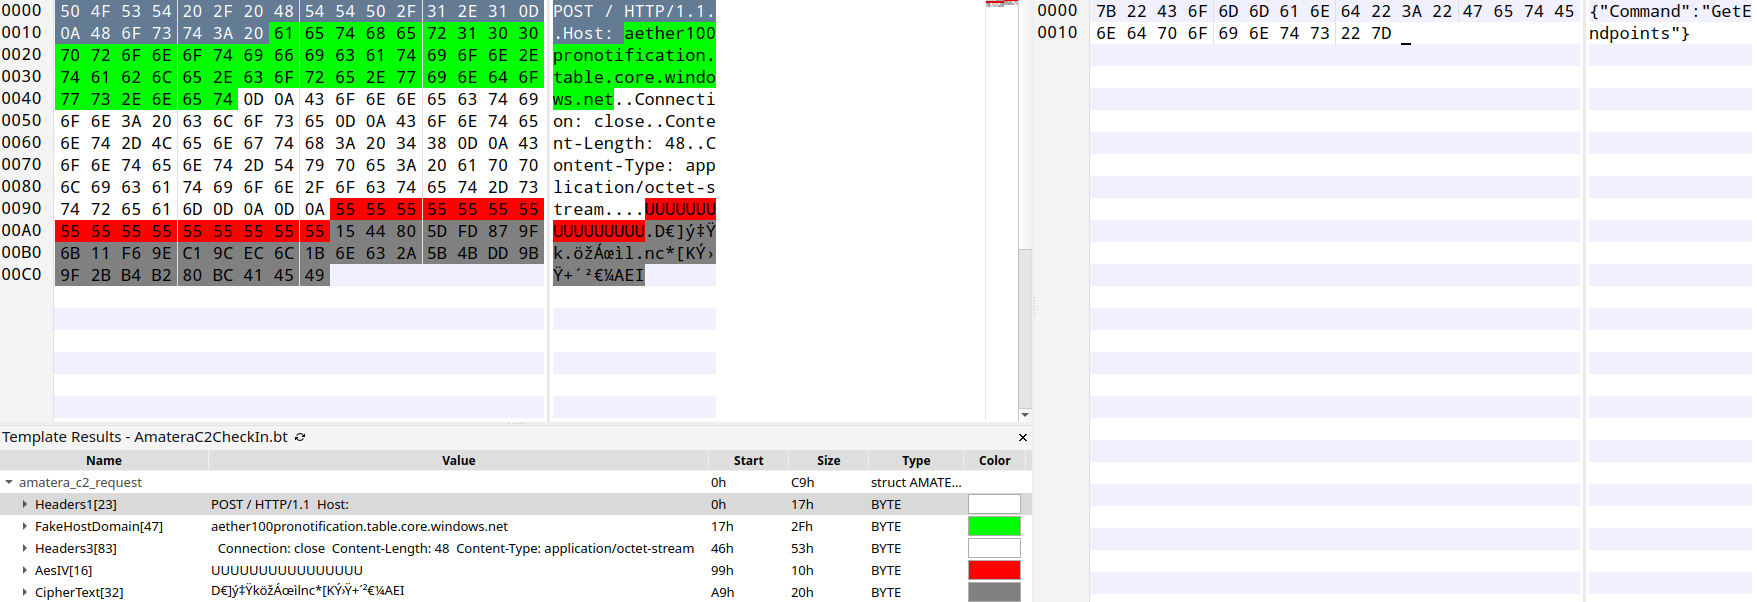Expand the FakeHostDomain[47] array
The image size is (1757, 602).
click(x=25, y=526)
